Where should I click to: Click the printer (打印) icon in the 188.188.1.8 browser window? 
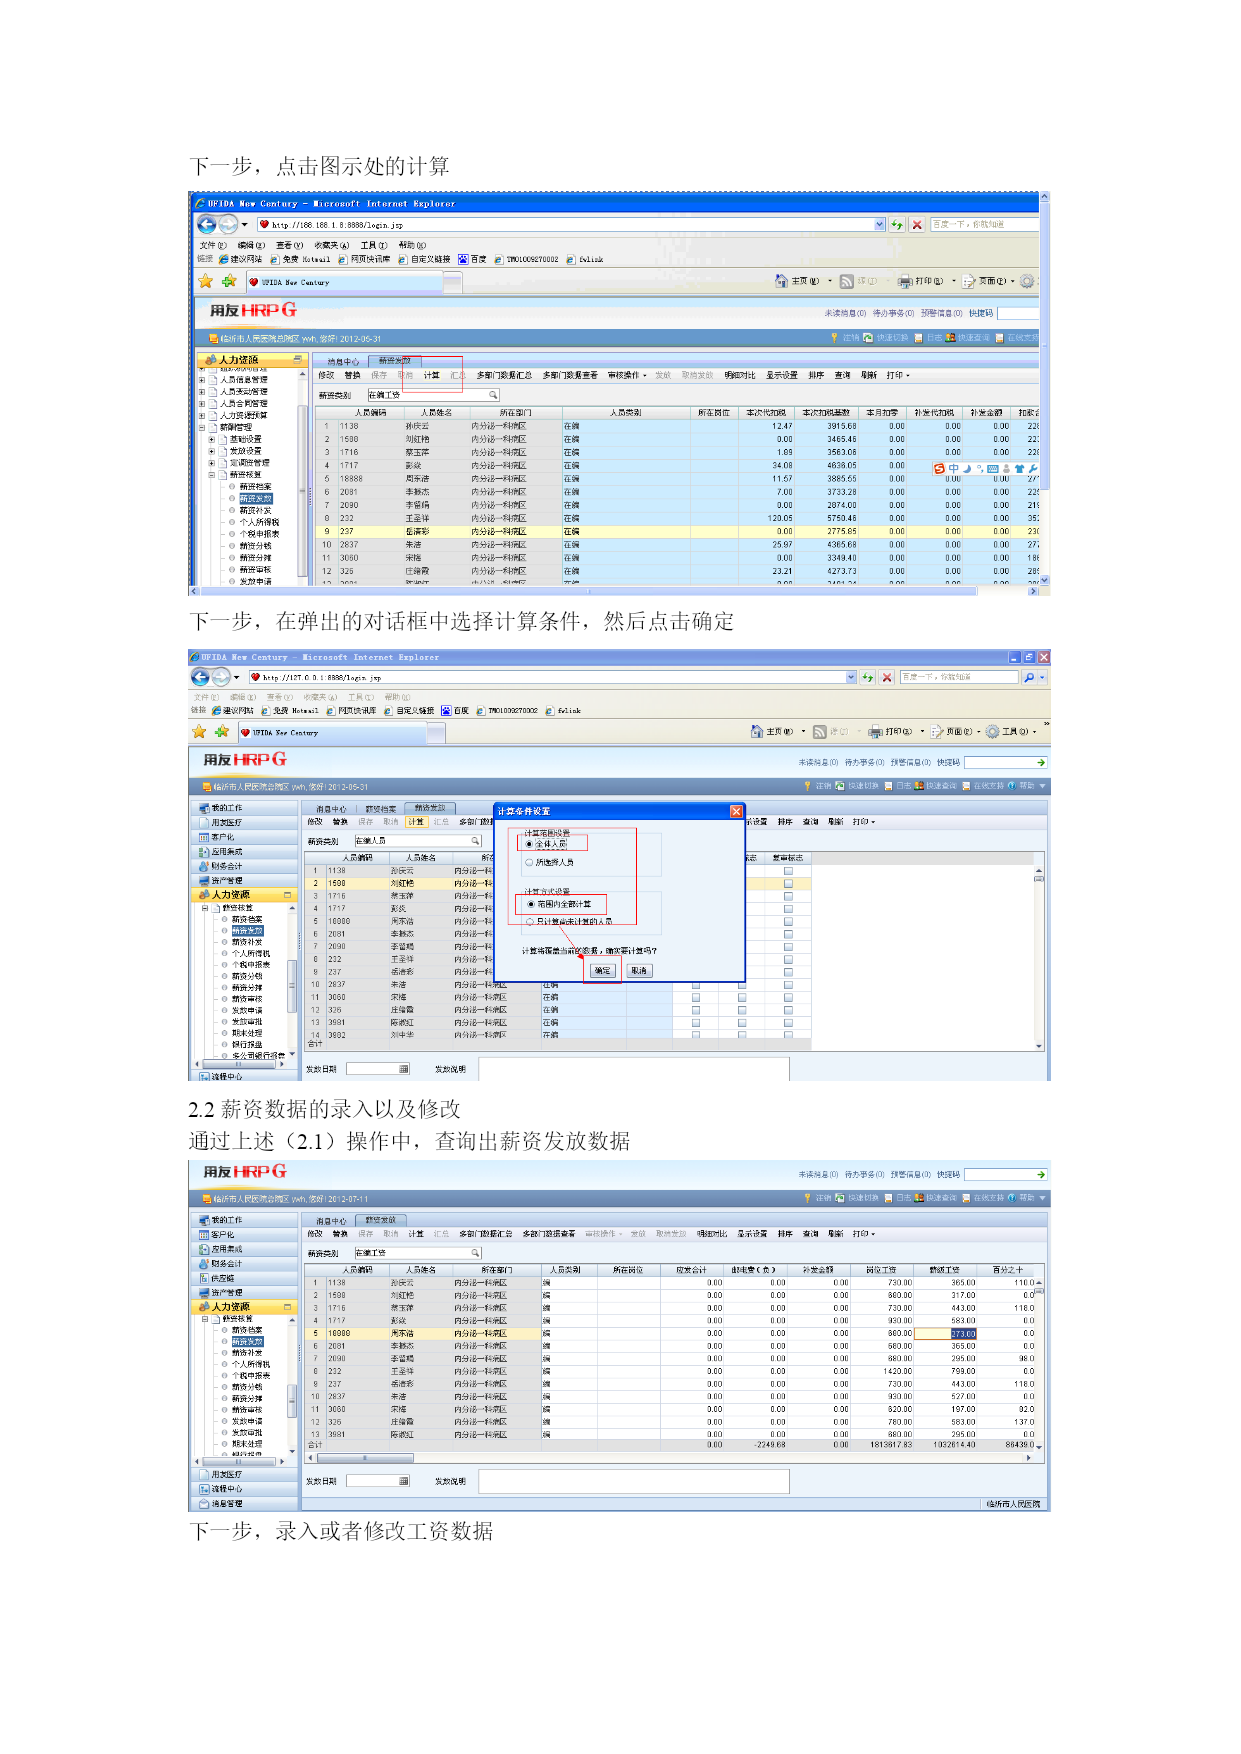pyautogui.click(x=904, y=281)
